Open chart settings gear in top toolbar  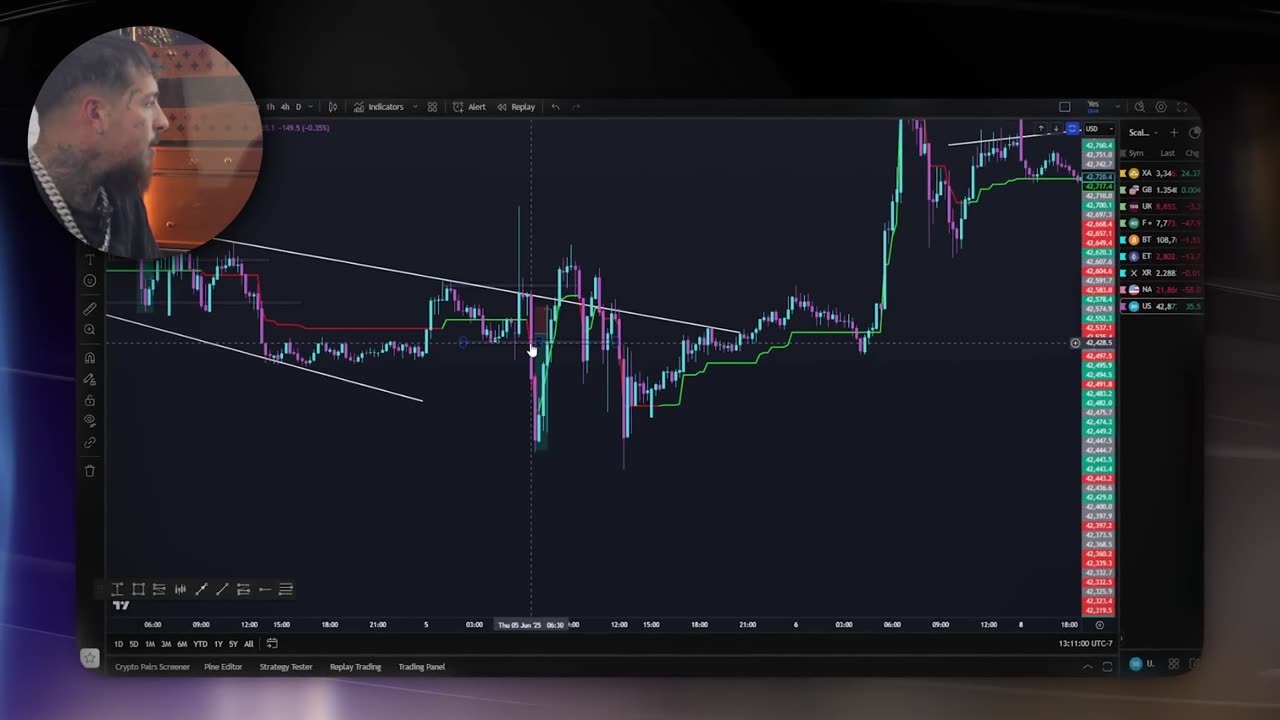click(x=1161, y=107)
